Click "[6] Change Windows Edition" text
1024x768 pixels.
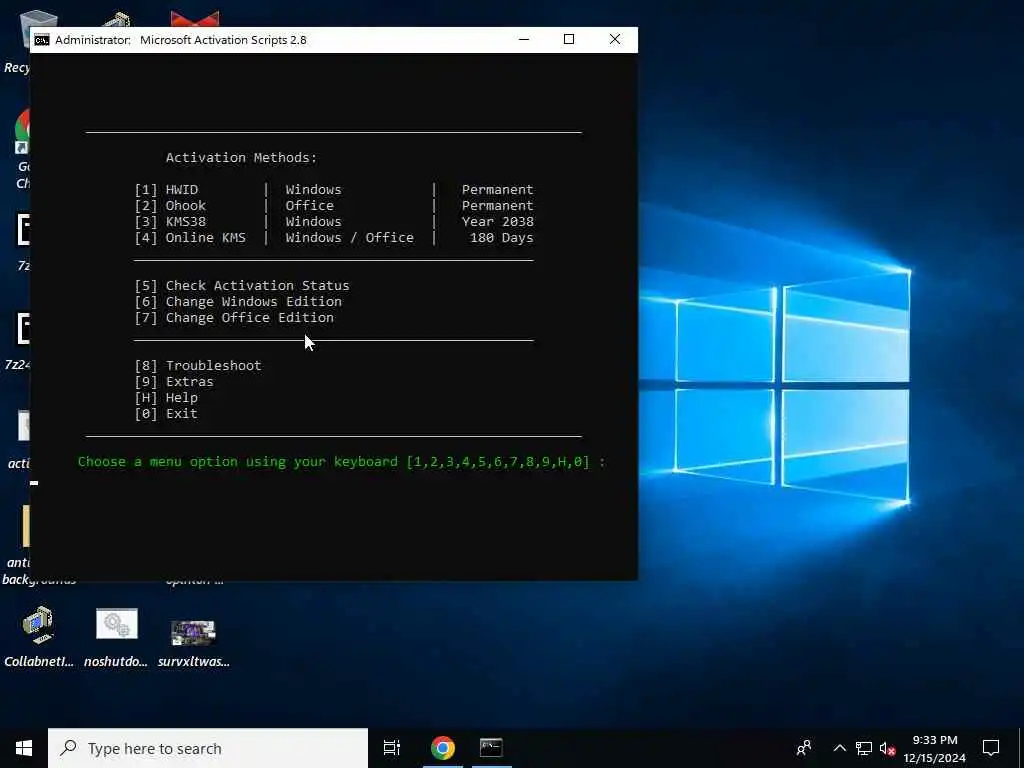coord(238,302)
